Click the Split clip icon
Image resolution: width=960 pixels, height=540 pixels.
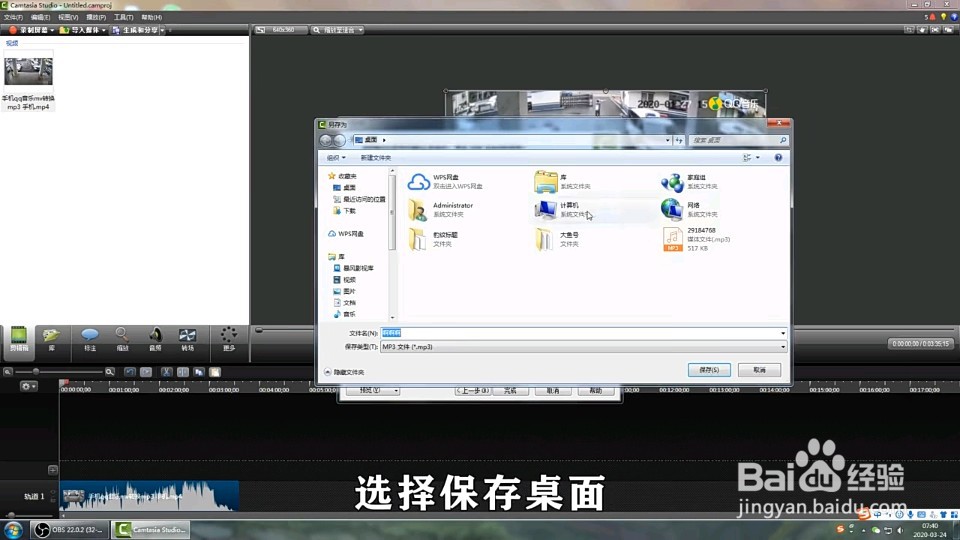(182, 372)
